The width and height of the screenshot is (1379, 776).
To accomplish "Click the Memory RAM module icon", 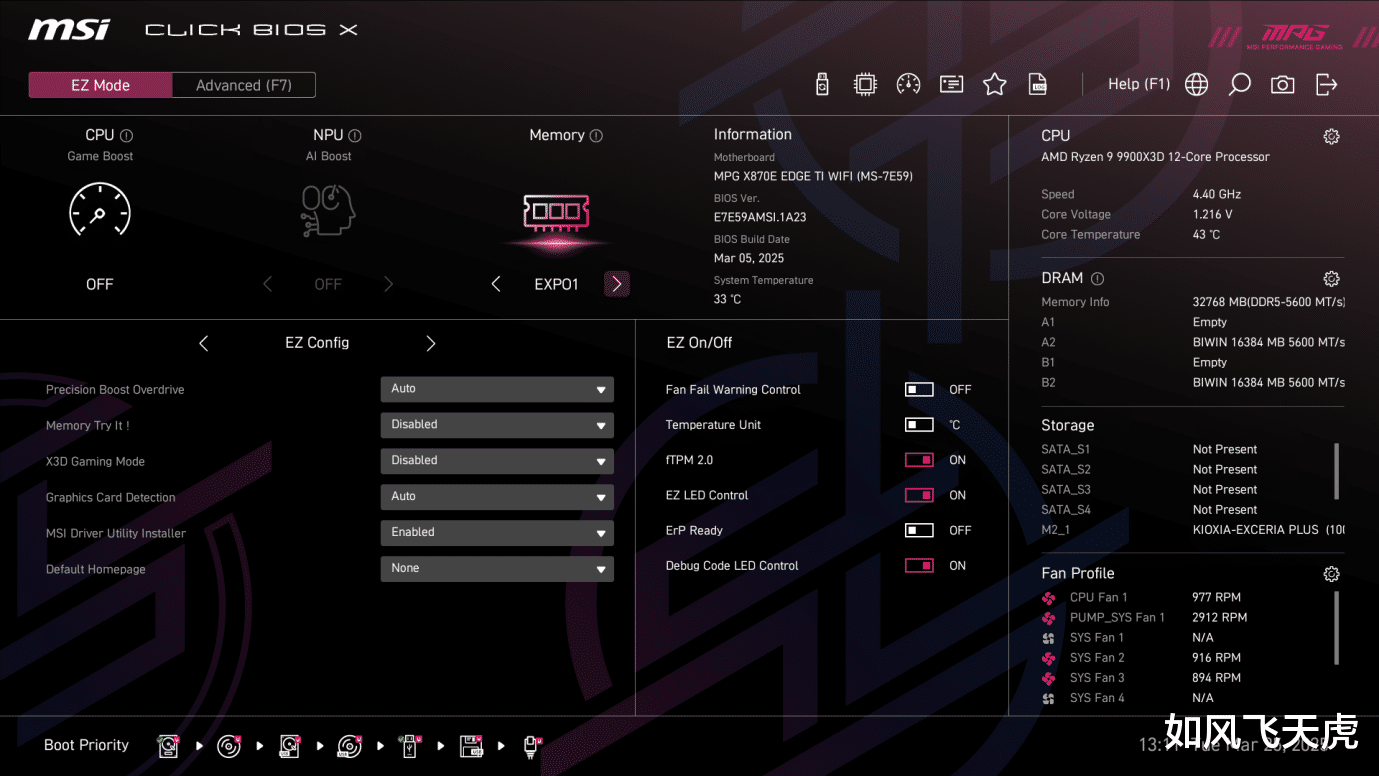I will pyautogui.click(x=556, y=211).
